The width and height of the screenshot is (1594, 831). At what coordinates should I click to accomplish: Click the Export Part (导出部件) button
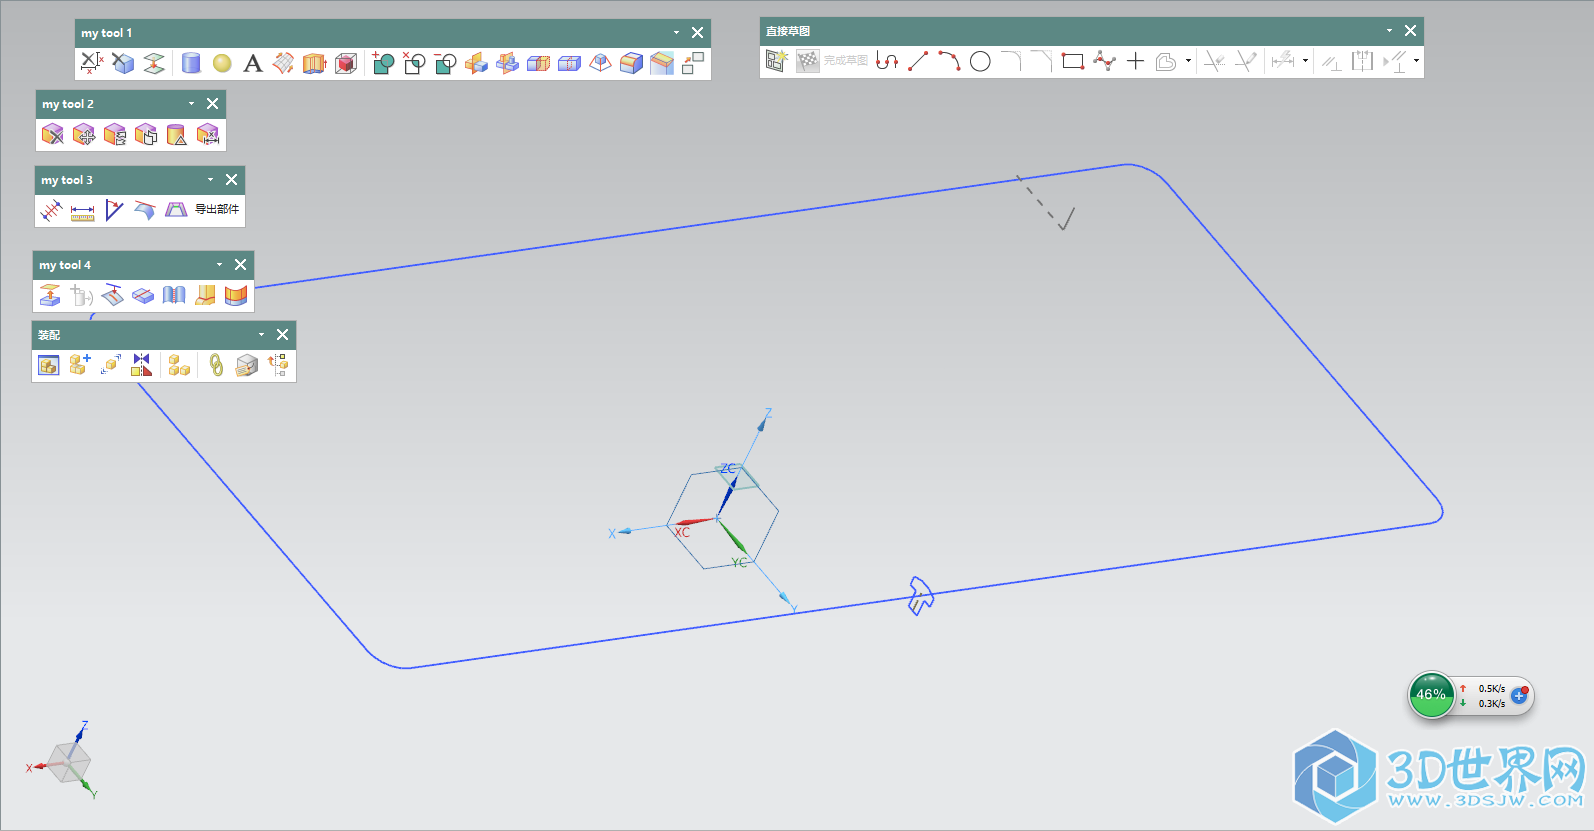tap(217, 209)
